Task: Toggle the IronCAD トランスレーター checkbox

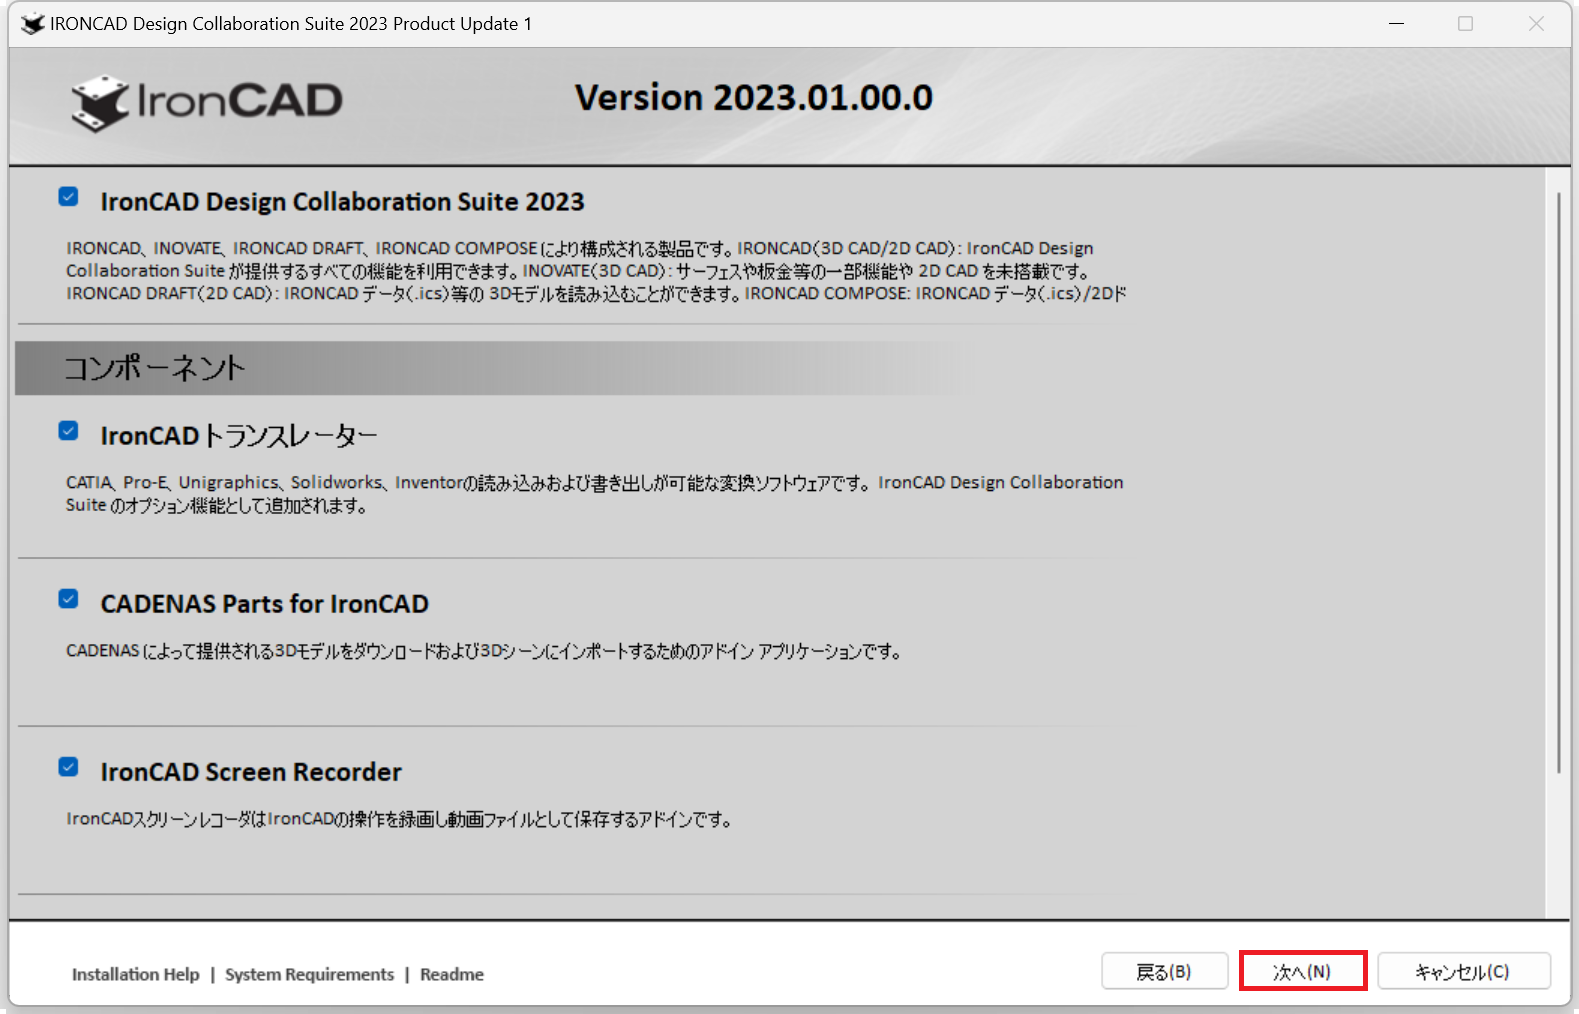Action: click(x=68, y=431)
